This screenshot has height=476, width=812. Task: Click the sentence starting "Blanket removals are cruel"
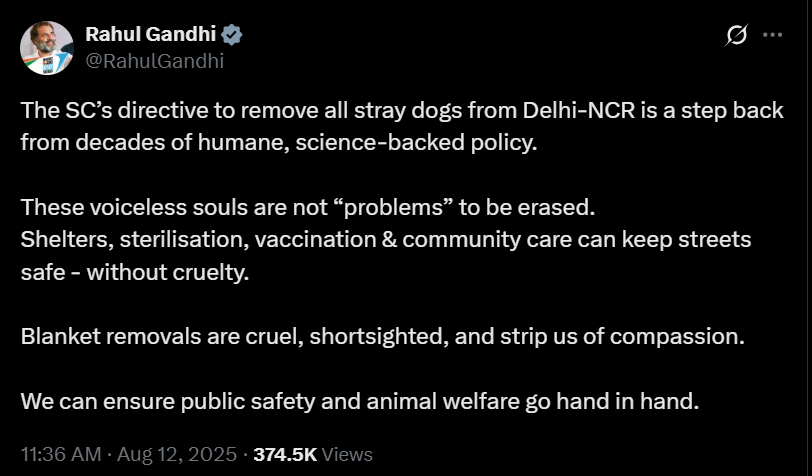pyautogui.click(x=382, y=336)
